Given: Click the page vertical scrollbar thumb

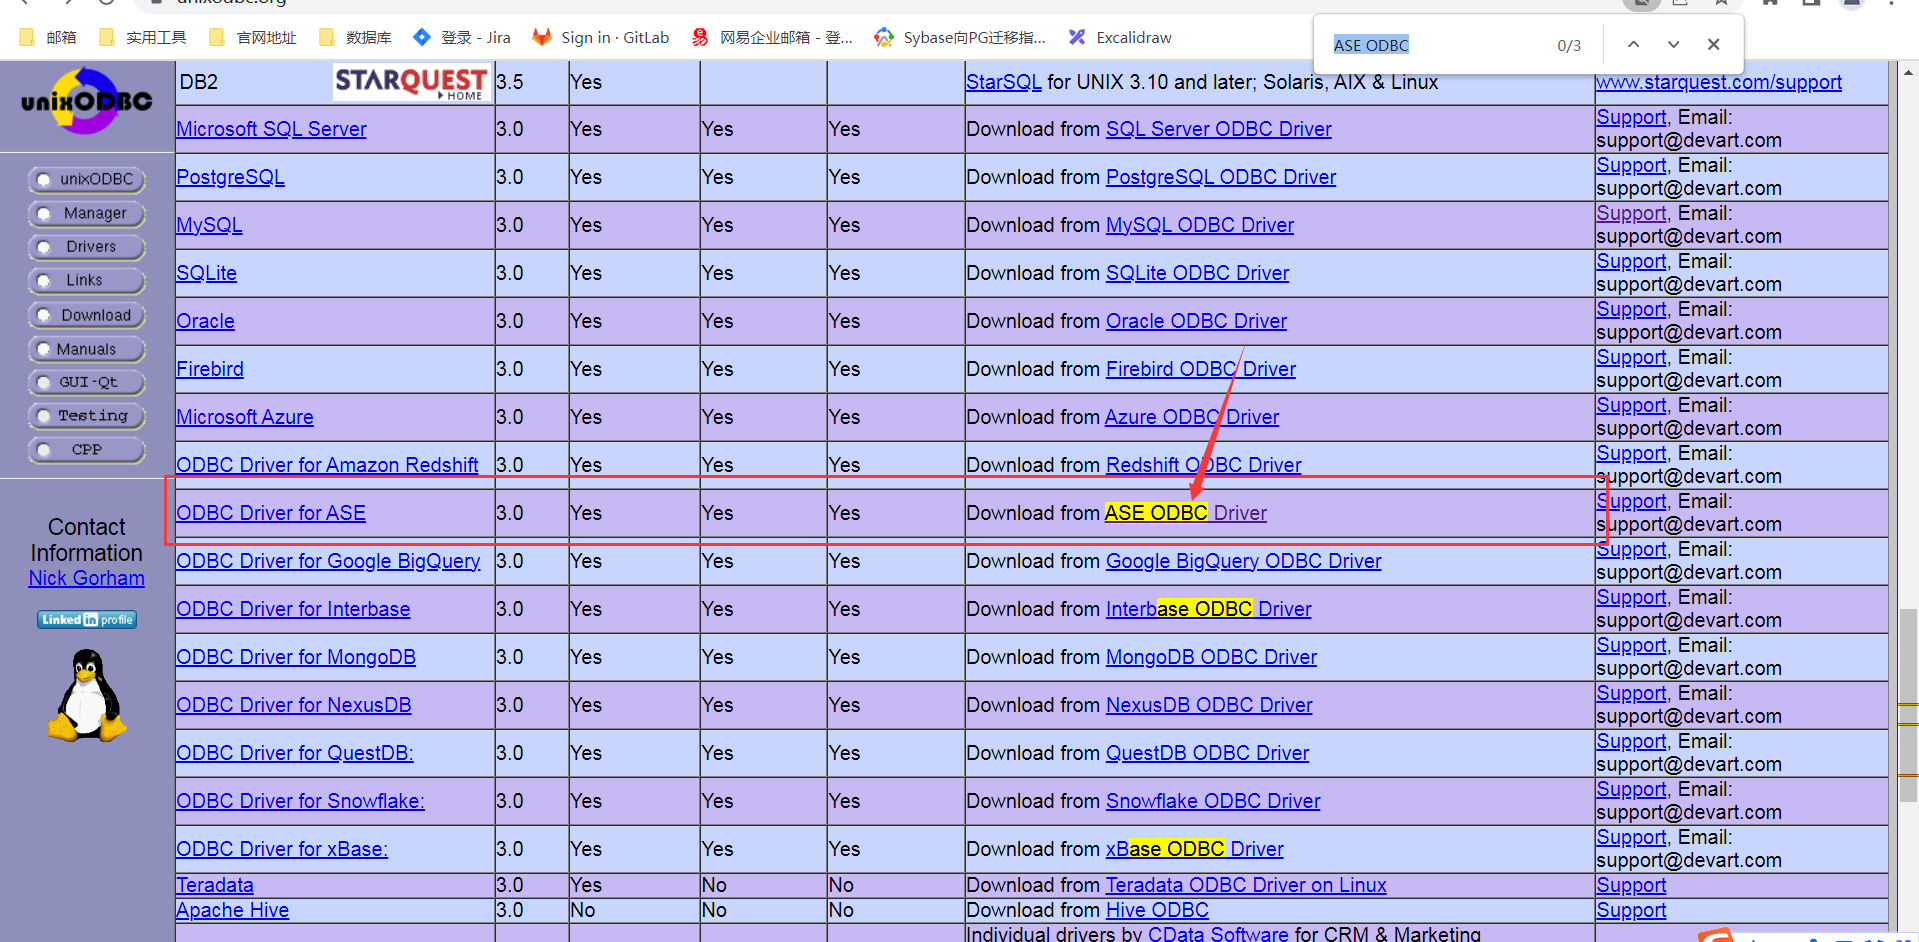Looking at the screenshot, I should pos(1908,705).
